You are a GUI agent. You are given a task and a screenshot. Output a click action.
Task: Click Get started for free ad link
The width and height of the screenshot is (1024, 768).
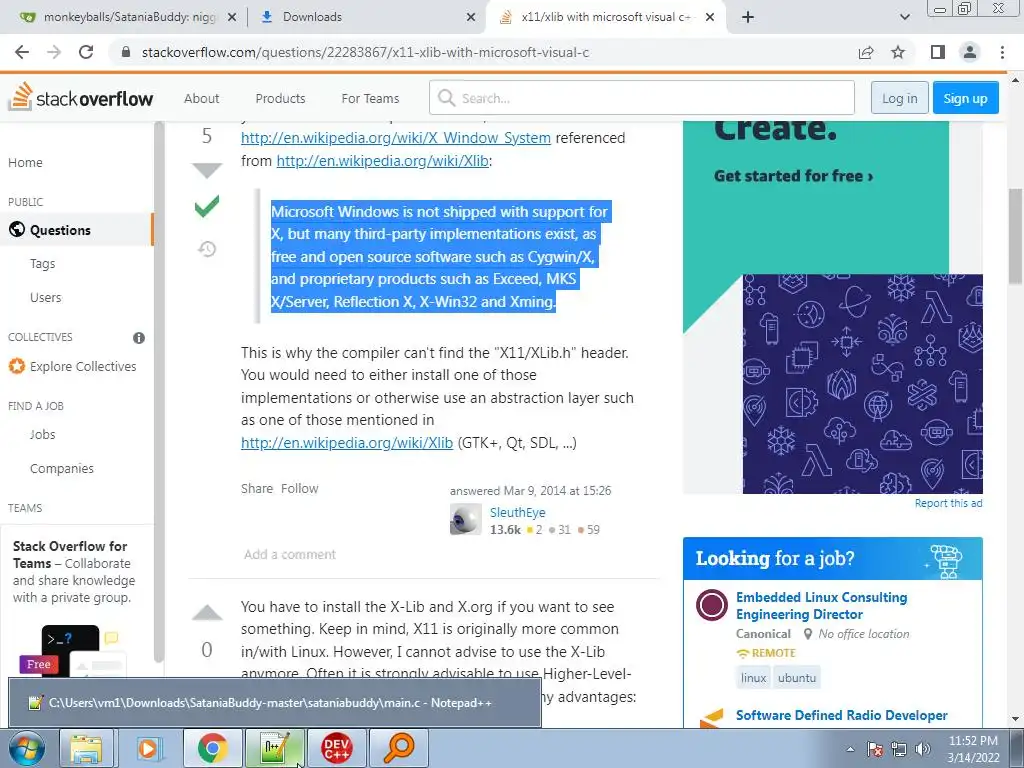point(793,176)
